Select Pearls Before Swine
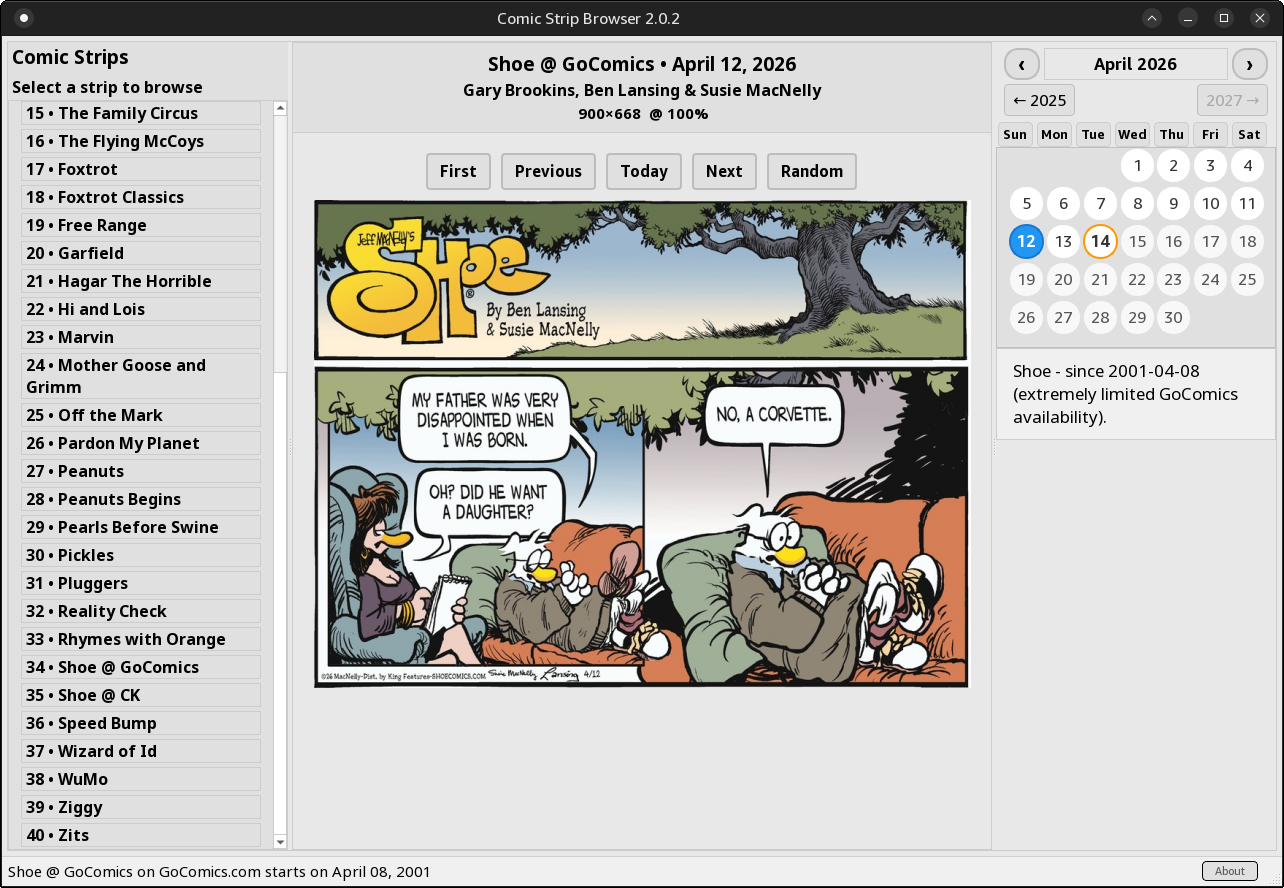 click(141, 527)
